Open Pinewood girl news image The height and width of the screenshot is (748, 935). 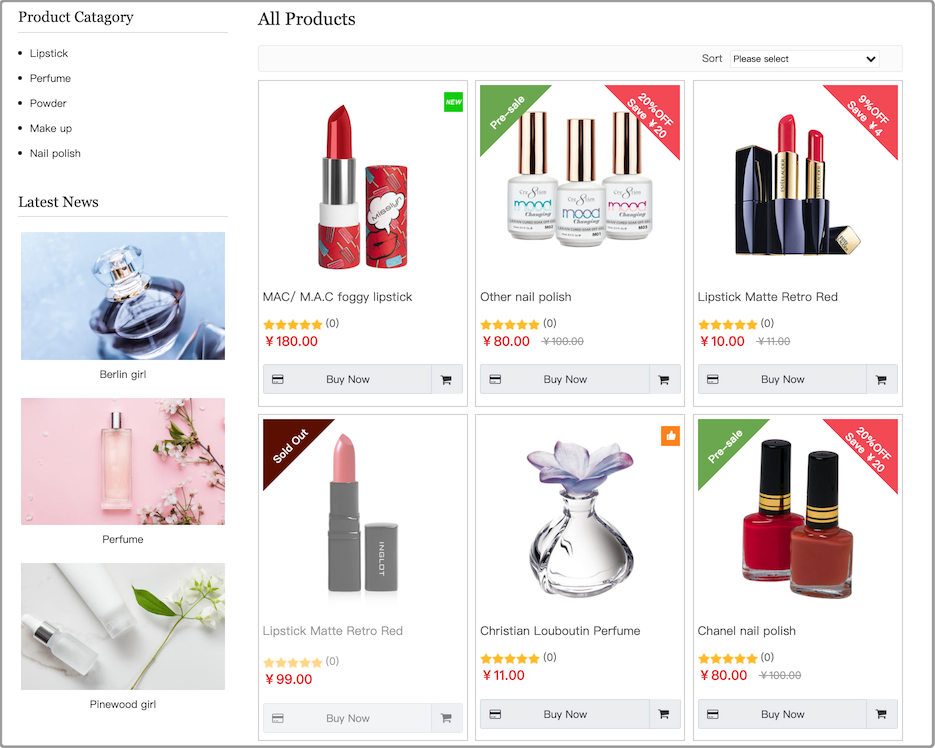click(123, 626)
